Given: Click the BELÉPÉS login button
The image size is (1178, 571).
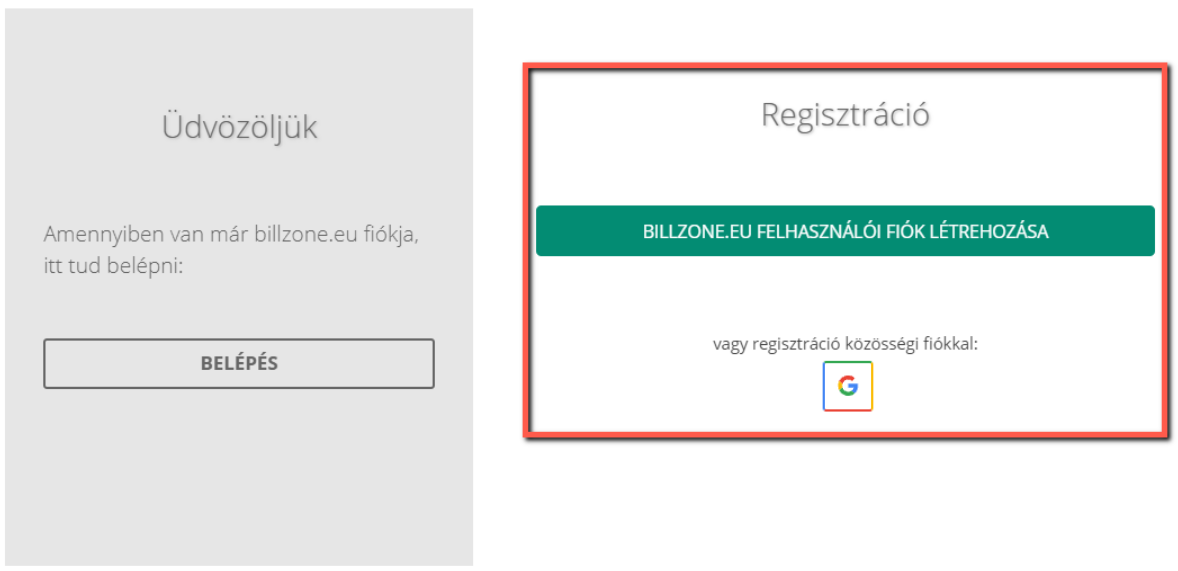Looking at the screenshot, I should coord(239,364).
